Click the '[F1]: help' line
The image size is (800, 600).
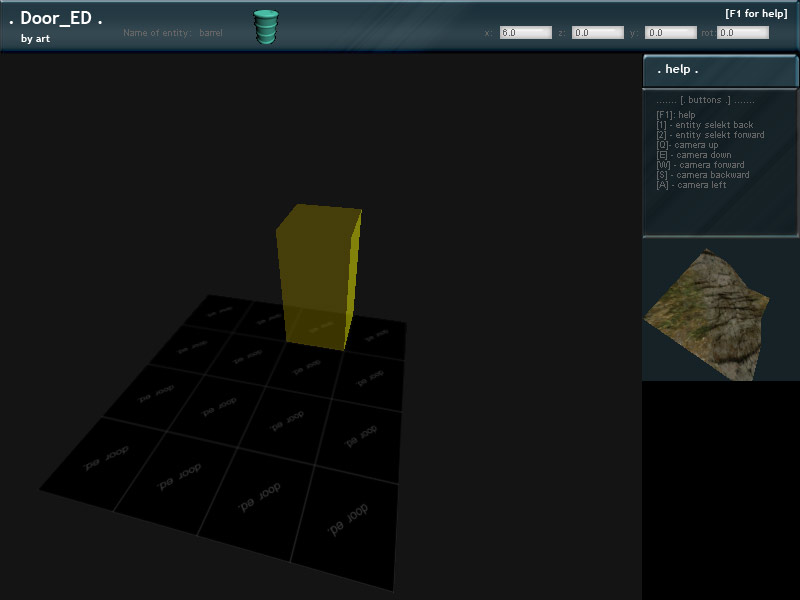[675, 115]
